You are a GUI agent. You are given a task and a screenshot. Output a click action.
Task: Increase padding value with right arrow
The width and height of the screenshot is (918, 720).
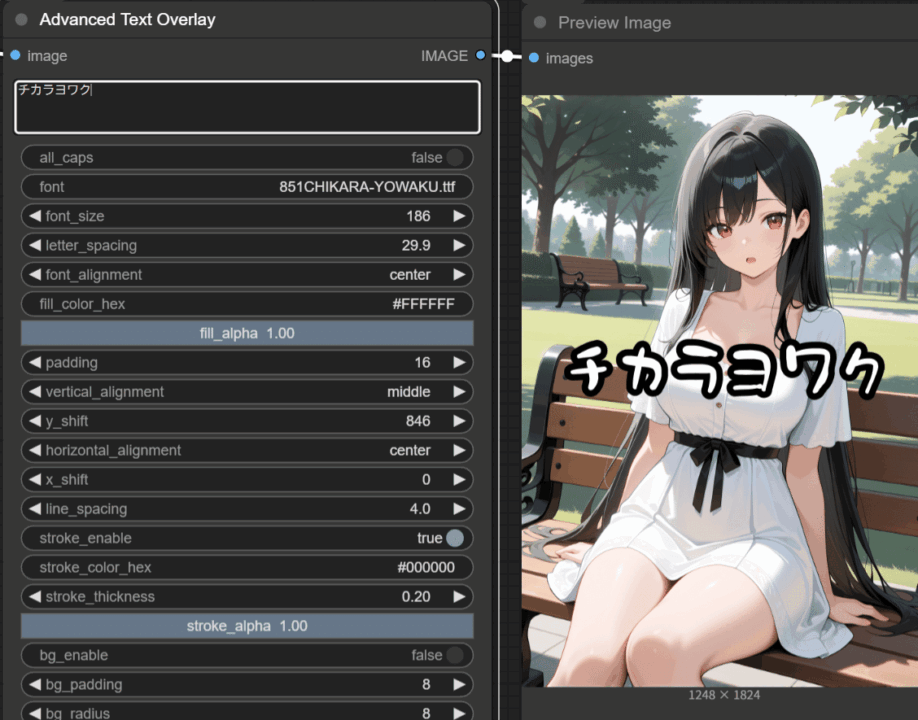(460, 362)
